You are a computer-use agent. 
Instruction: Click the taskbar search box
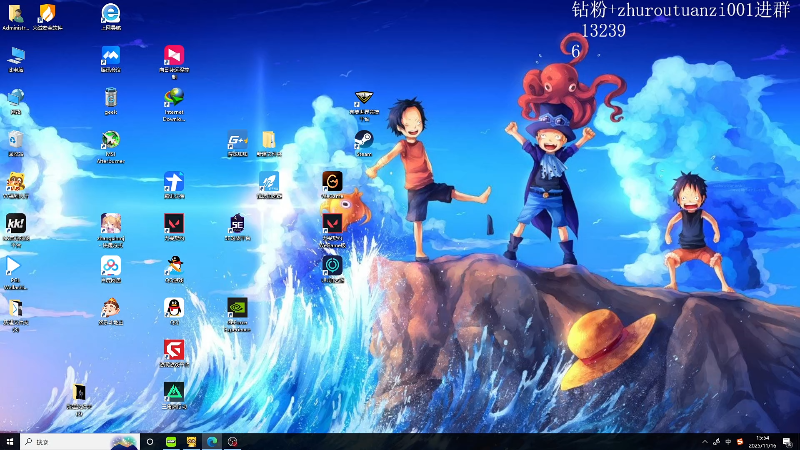pyautogui.click(x=80, y=442)
